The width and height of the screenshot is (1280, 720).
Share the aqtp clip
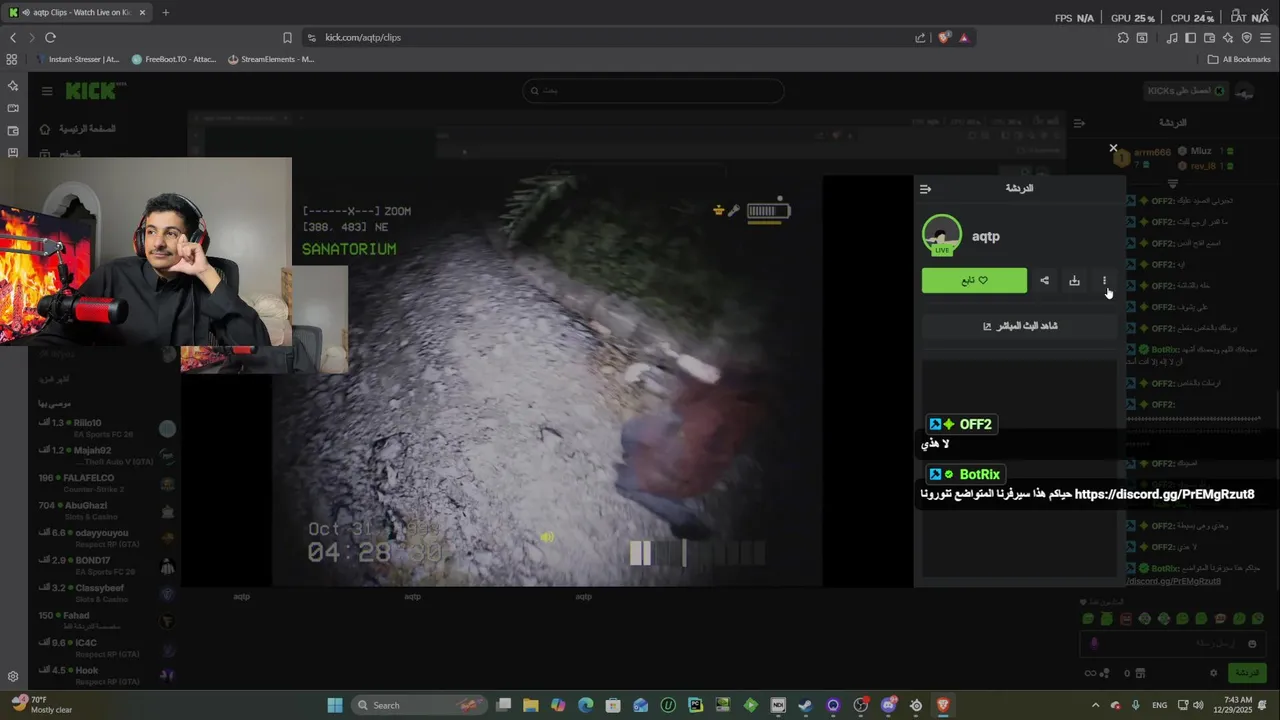[x=1044, y=281]
